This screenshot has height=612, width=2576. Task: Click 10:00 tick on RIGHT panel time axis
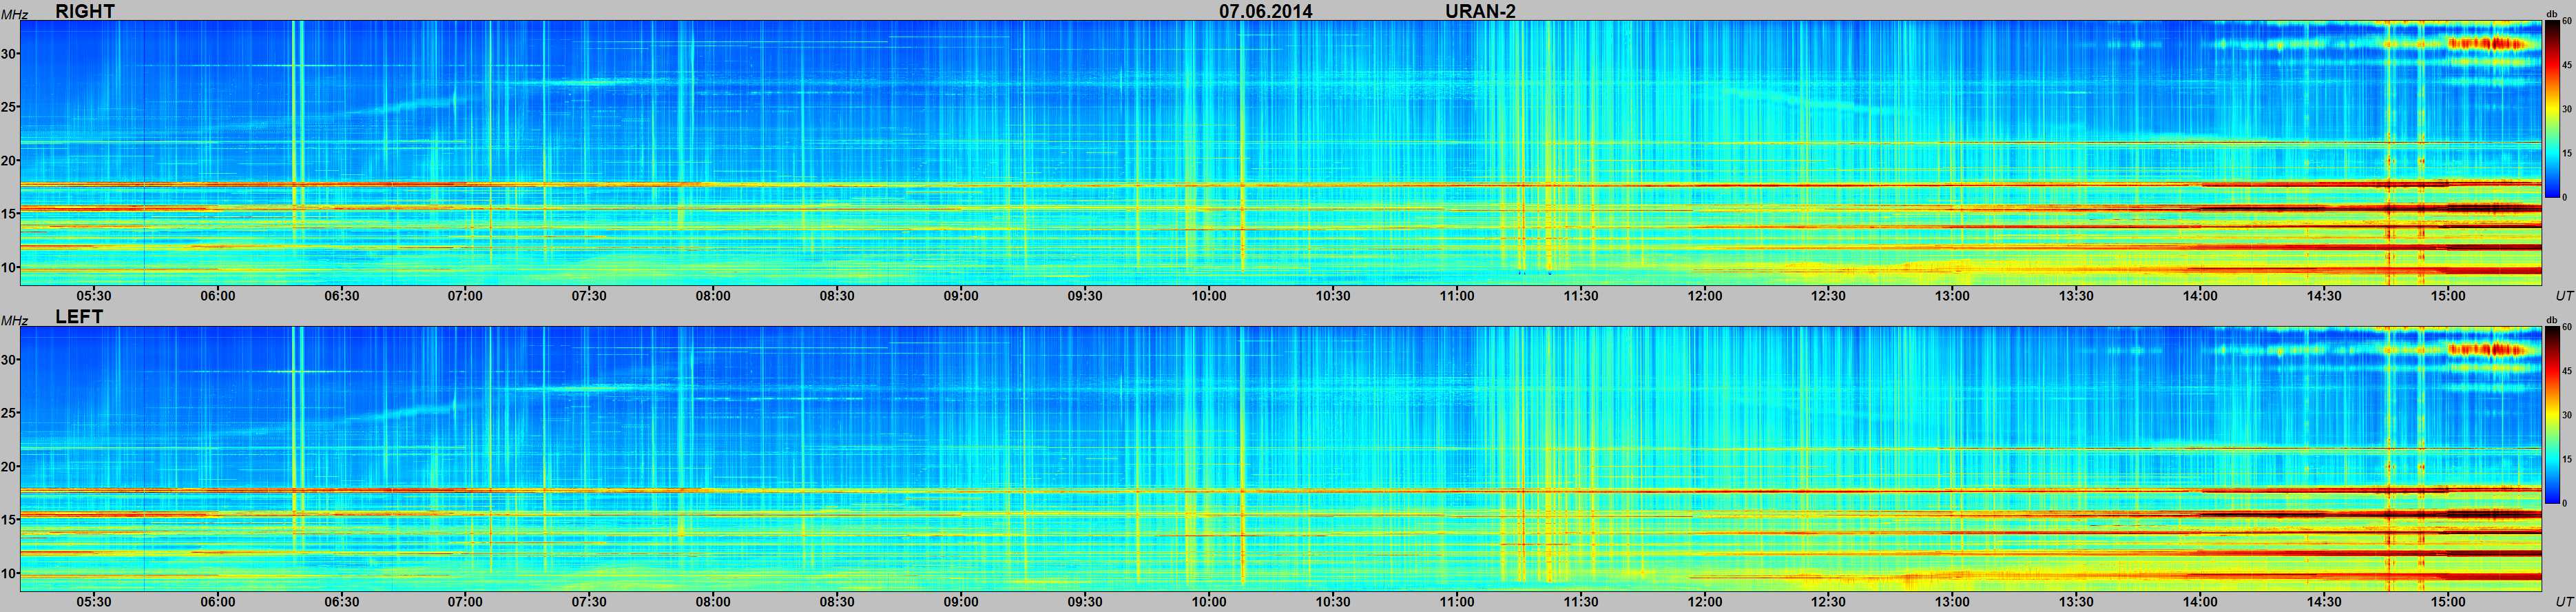point(1209,296)
